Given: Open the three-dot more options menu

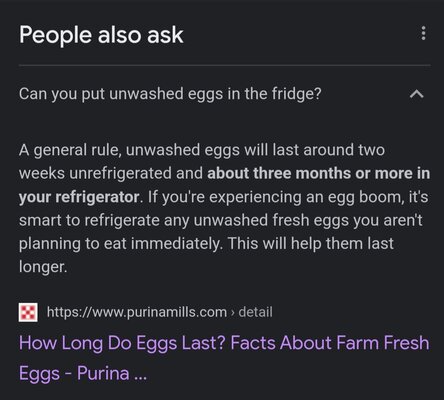Looking at the screenshot, I should click(423, 34).
